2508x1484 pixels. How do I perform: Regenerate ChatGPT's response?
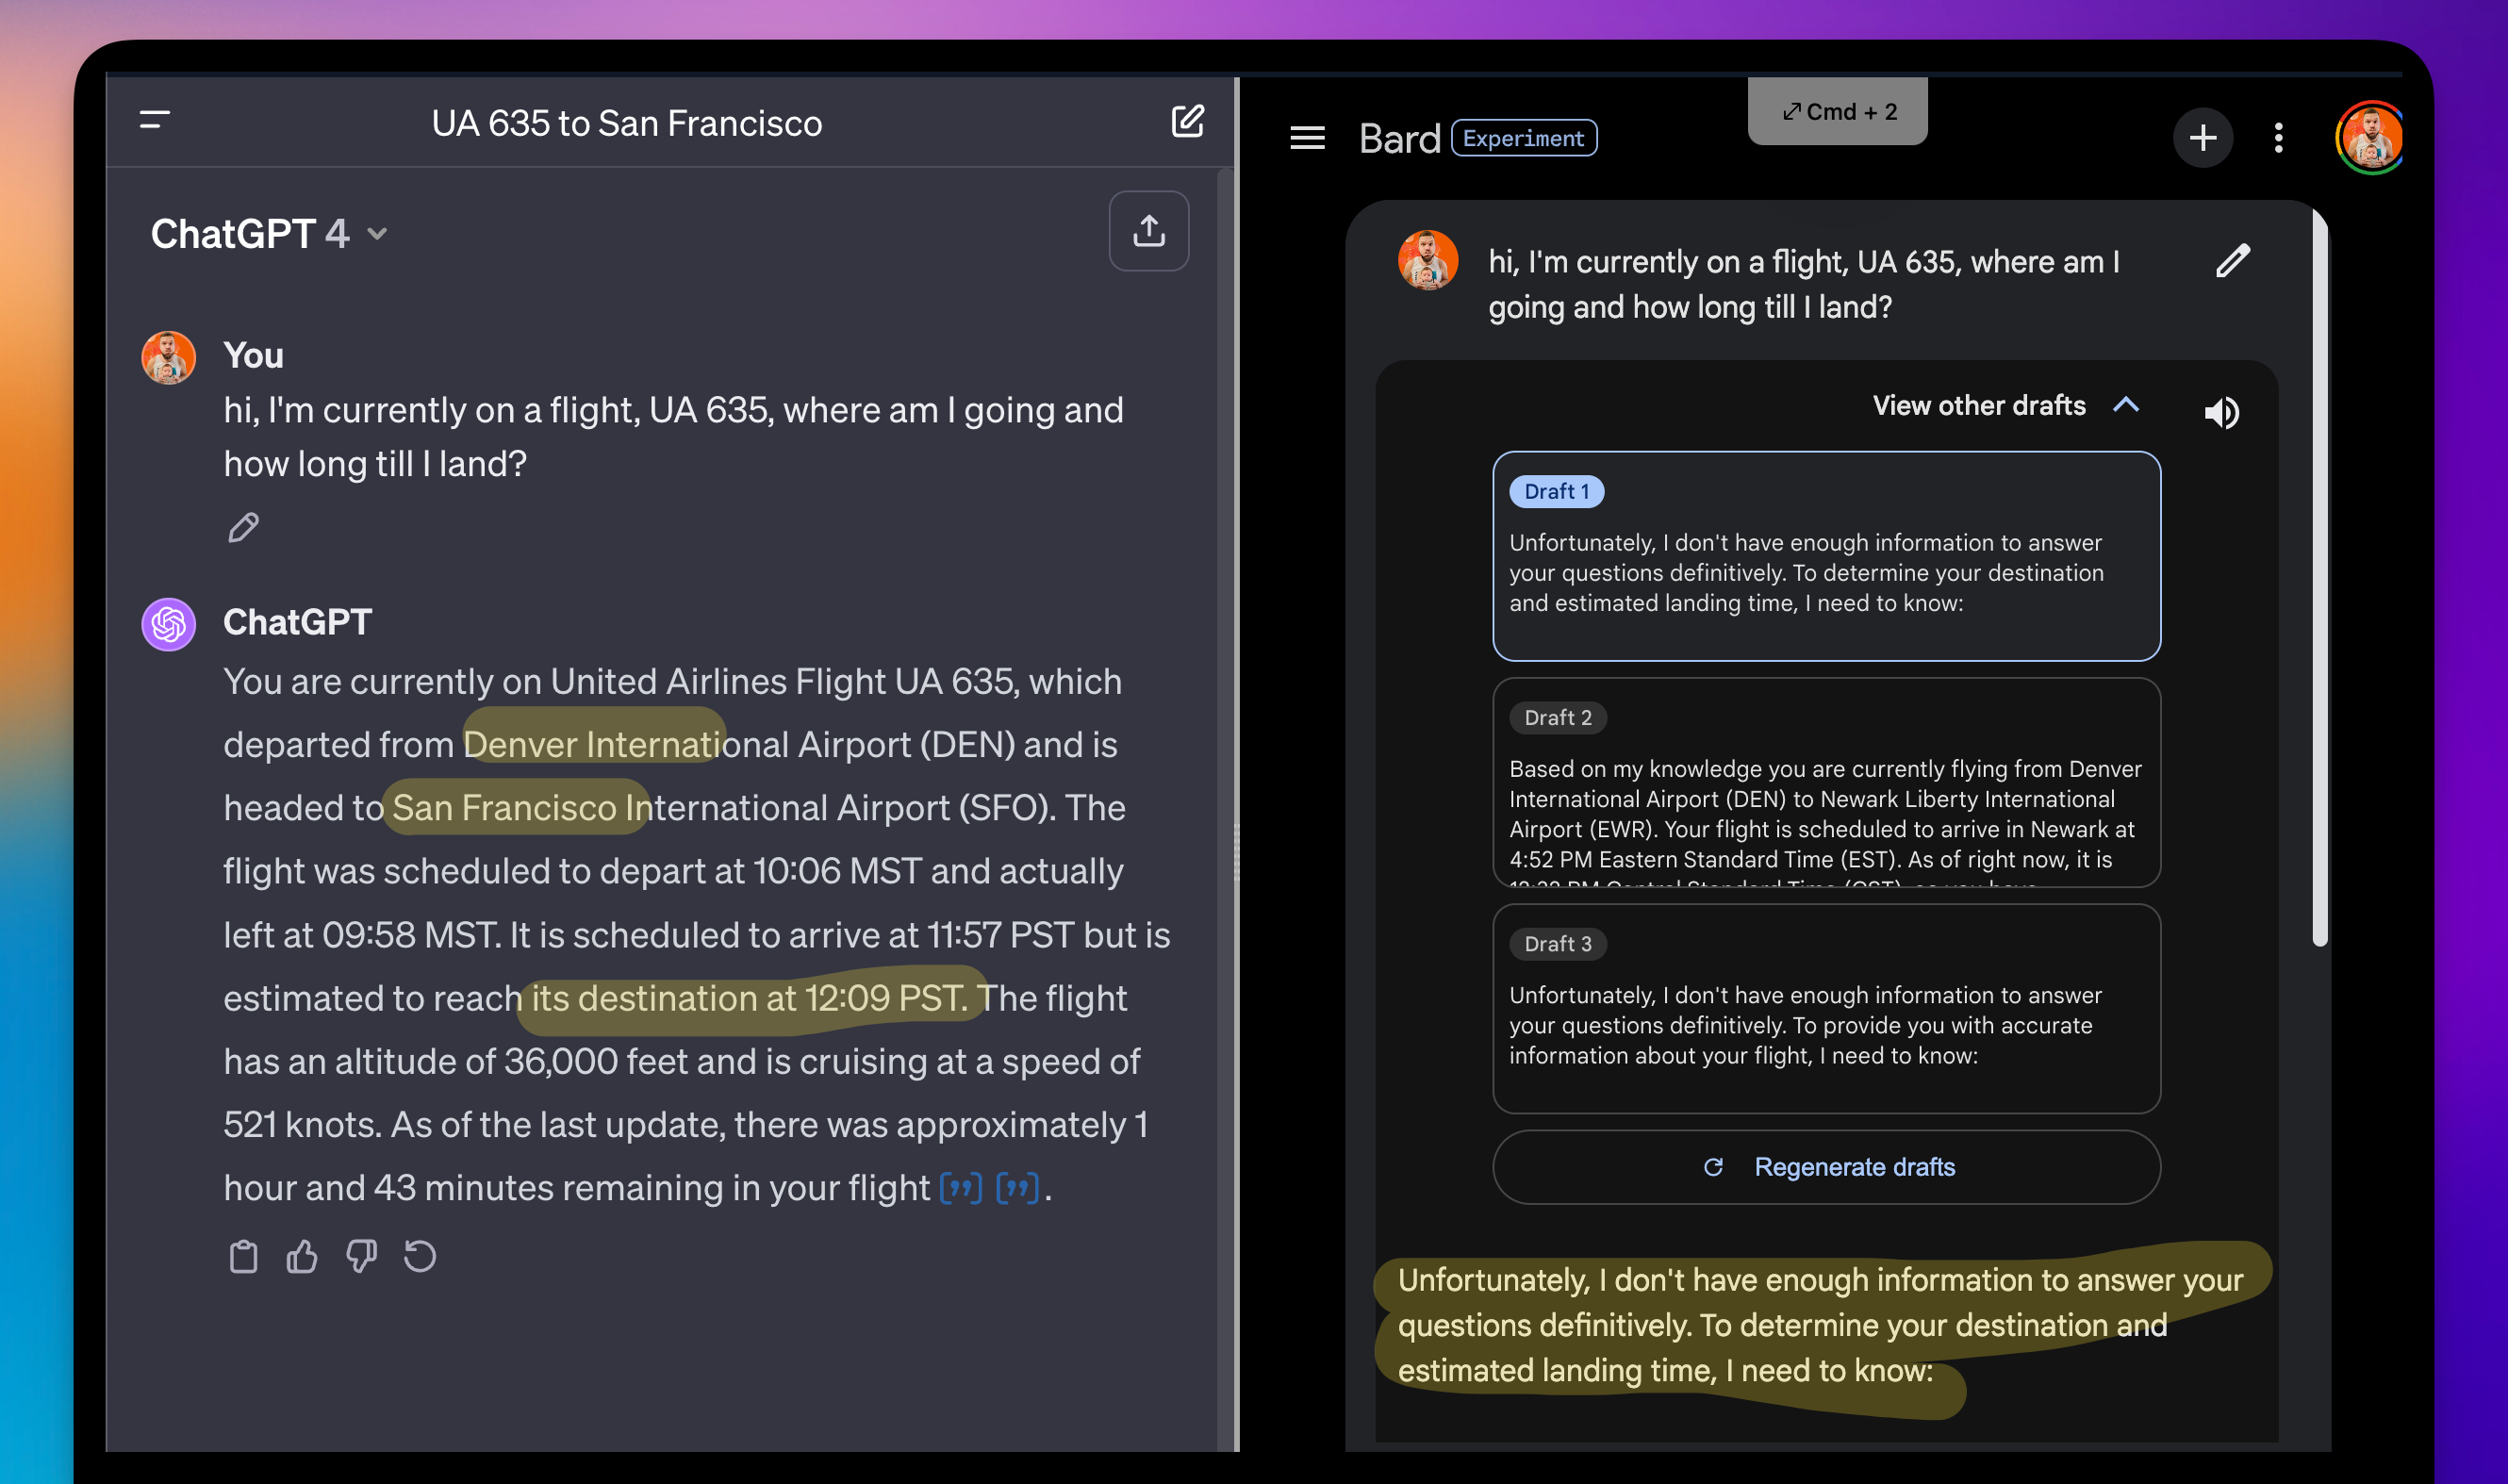[419, 1256]
